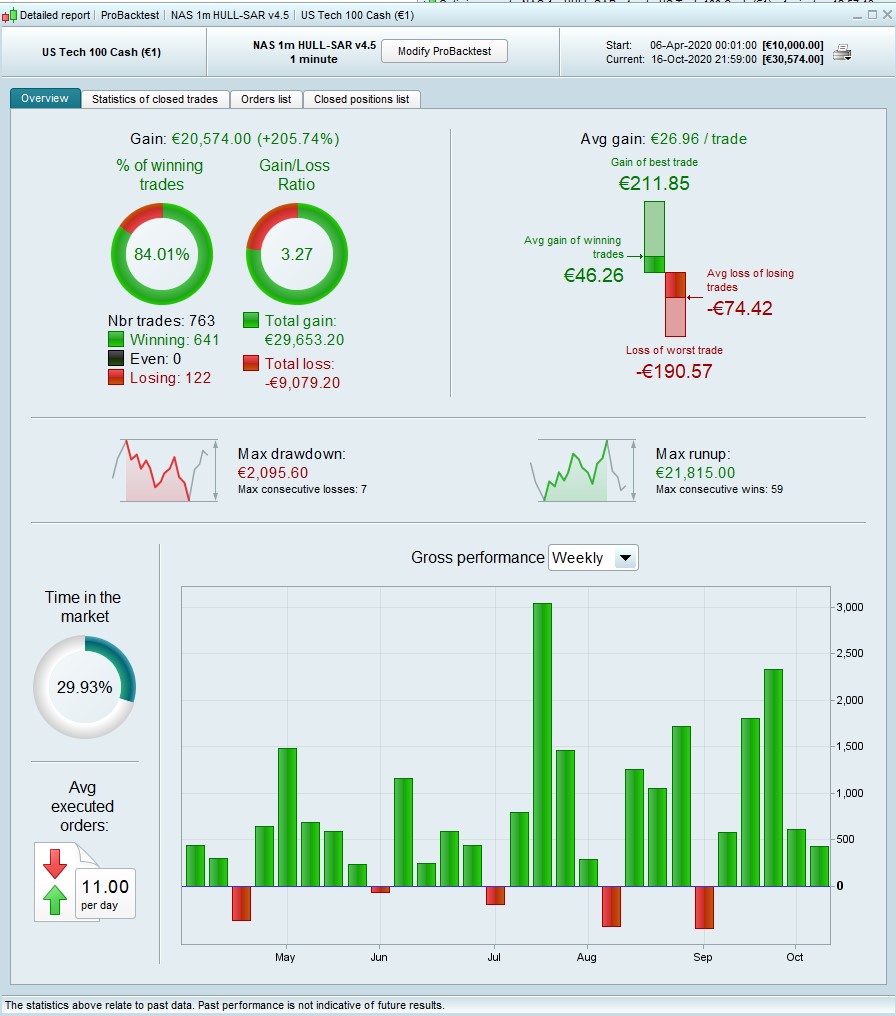
Task: Click the max runup green chart thumbnail
Action: [583, 471]
